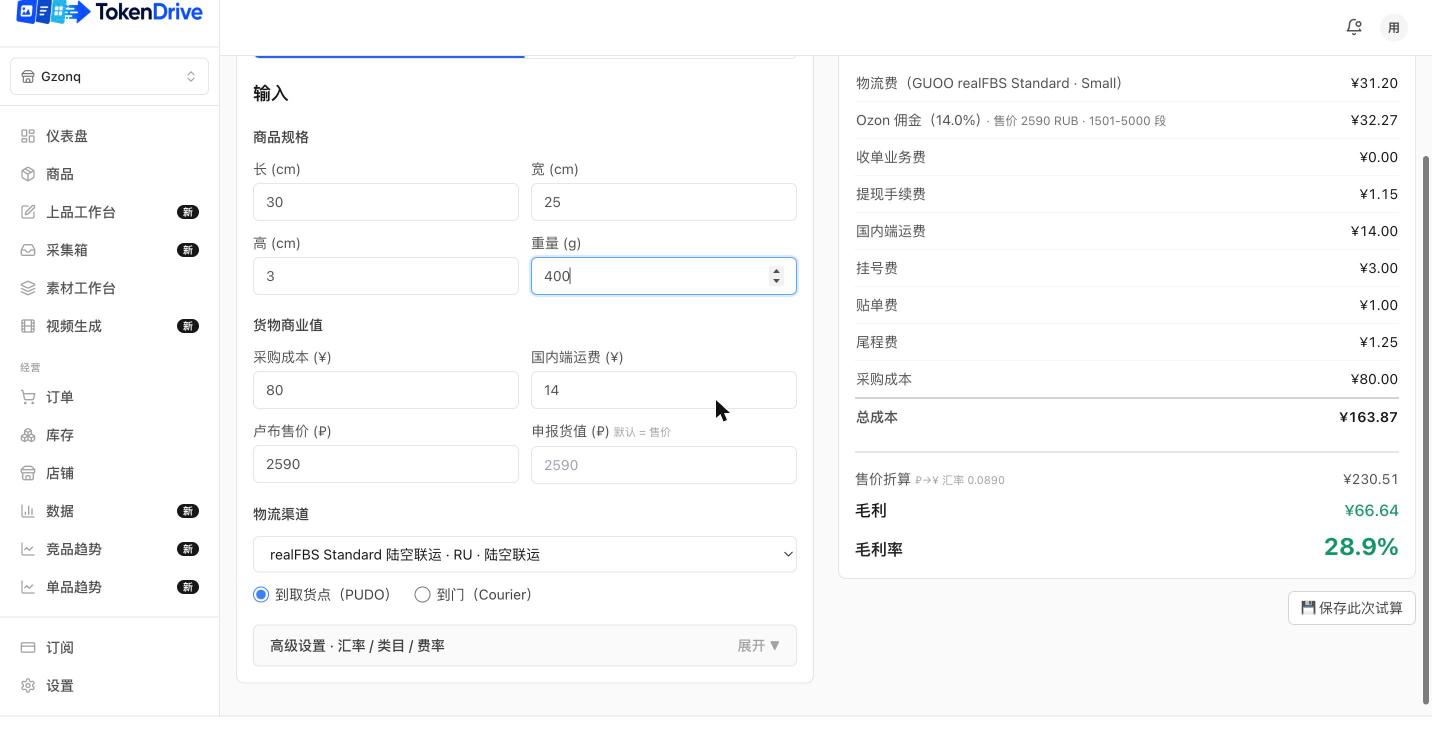Click the 设置 gear icon
Viewport: 1432px width, 735px height.
(28, 685)
